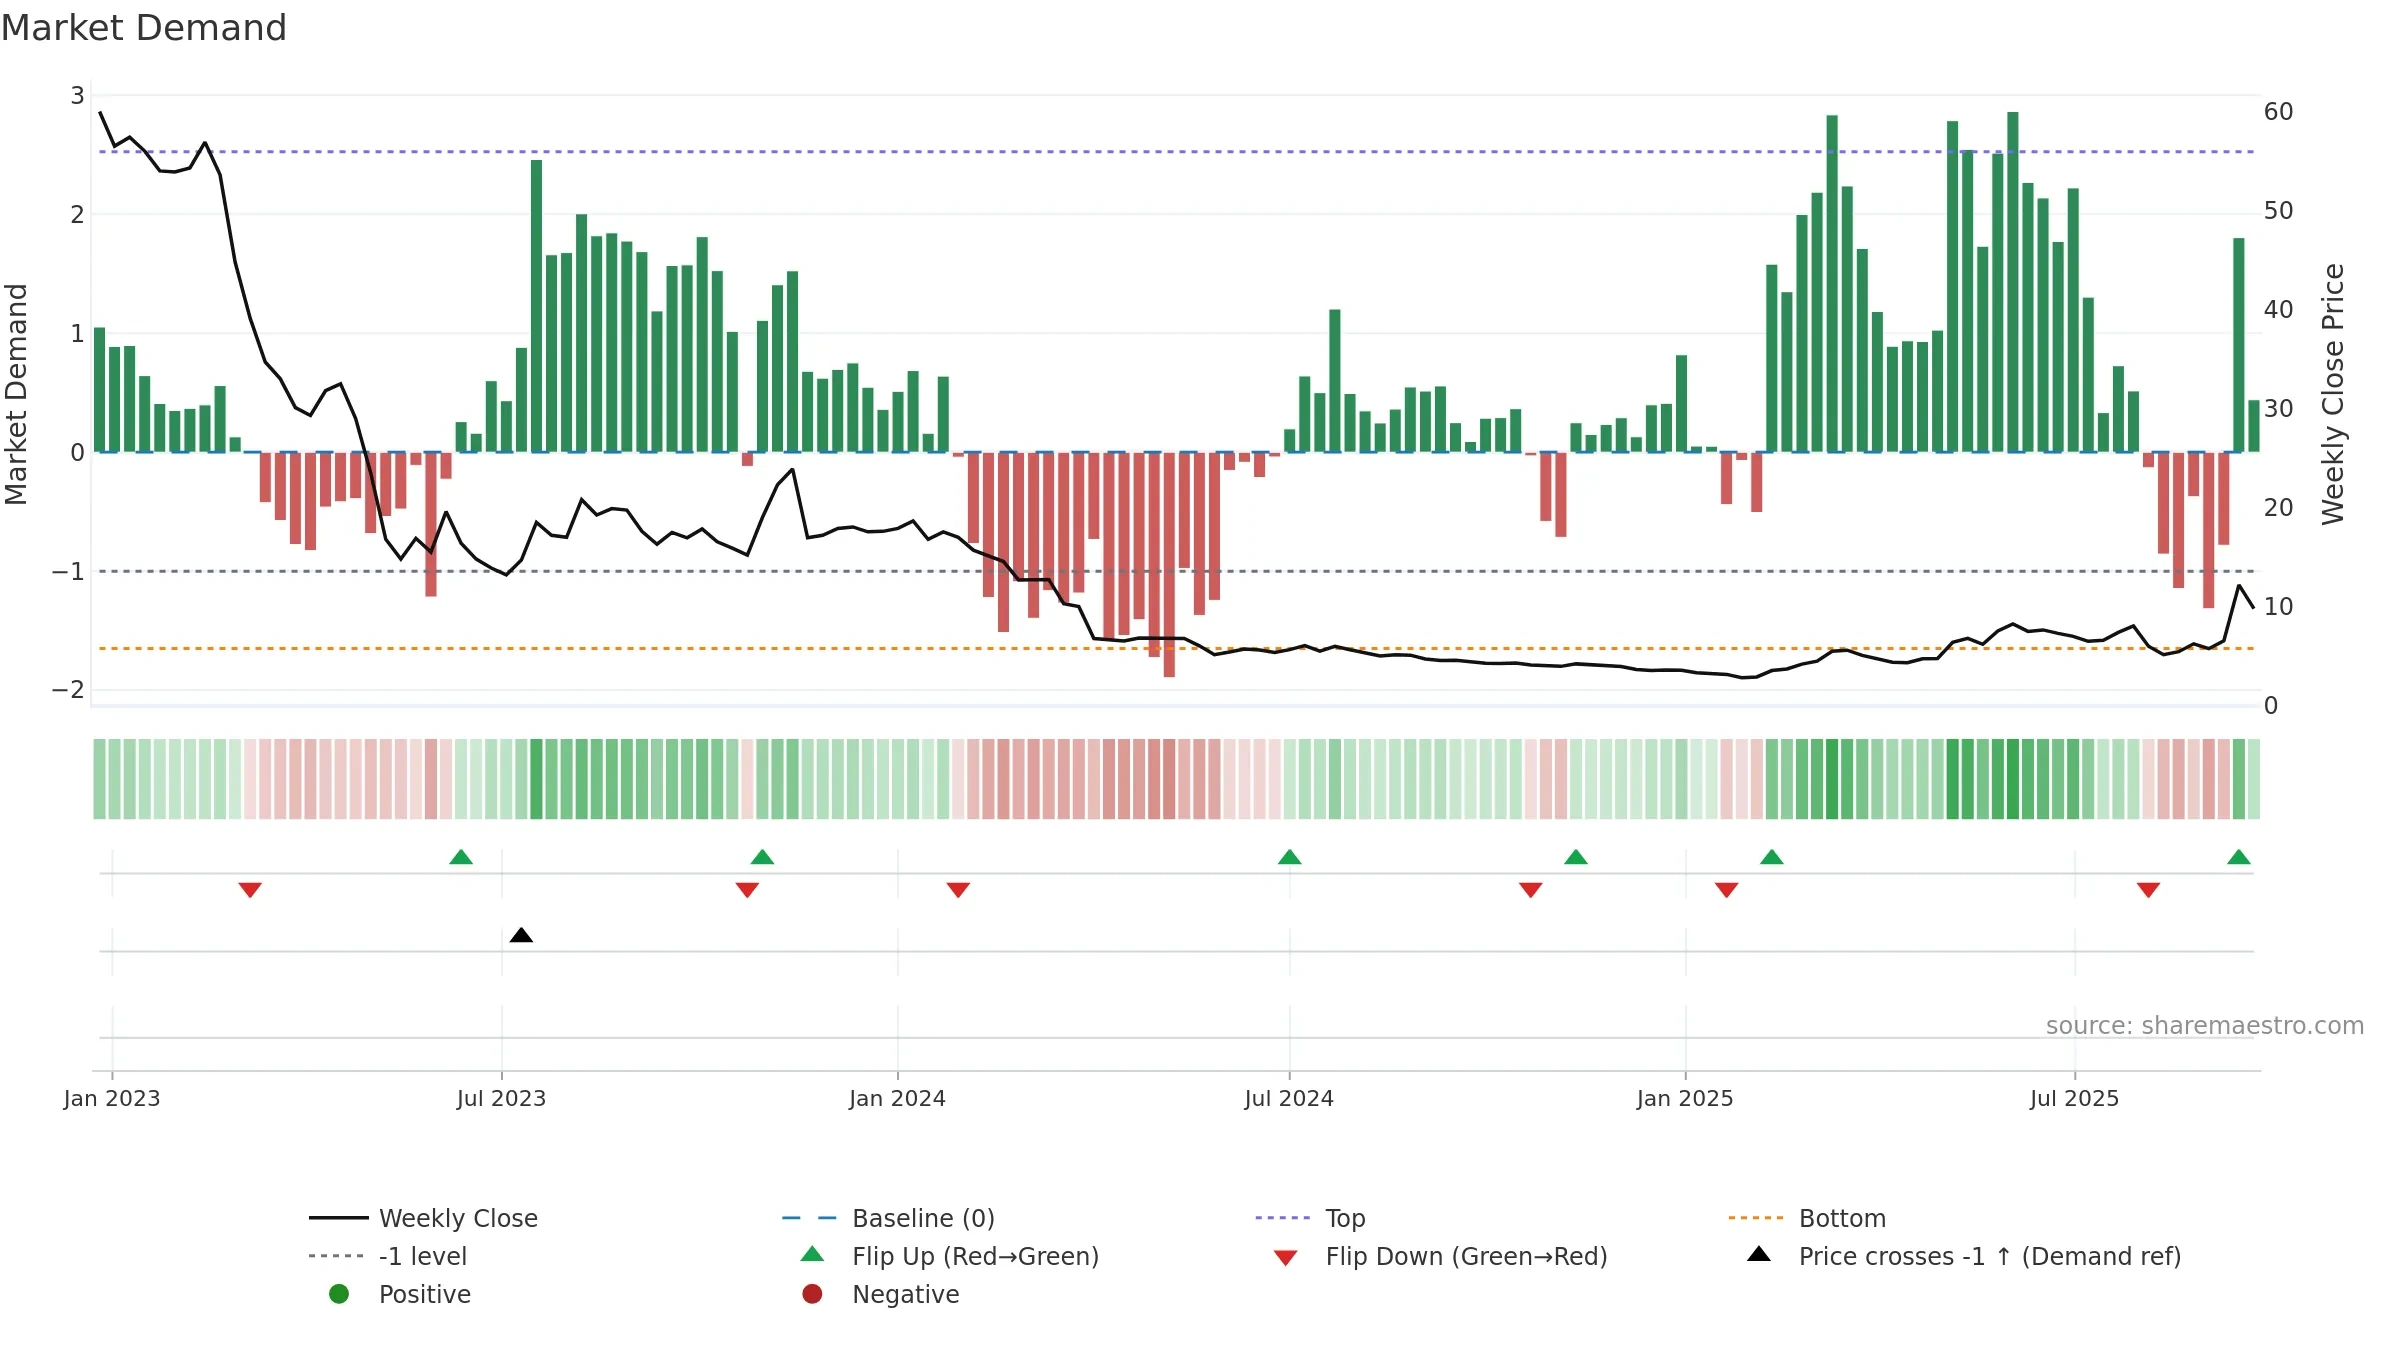The width and height of the screenshot is (2400, 1350).
Task: Toggle the Weekly Close legend entry
Action: tap(423, 1218)
